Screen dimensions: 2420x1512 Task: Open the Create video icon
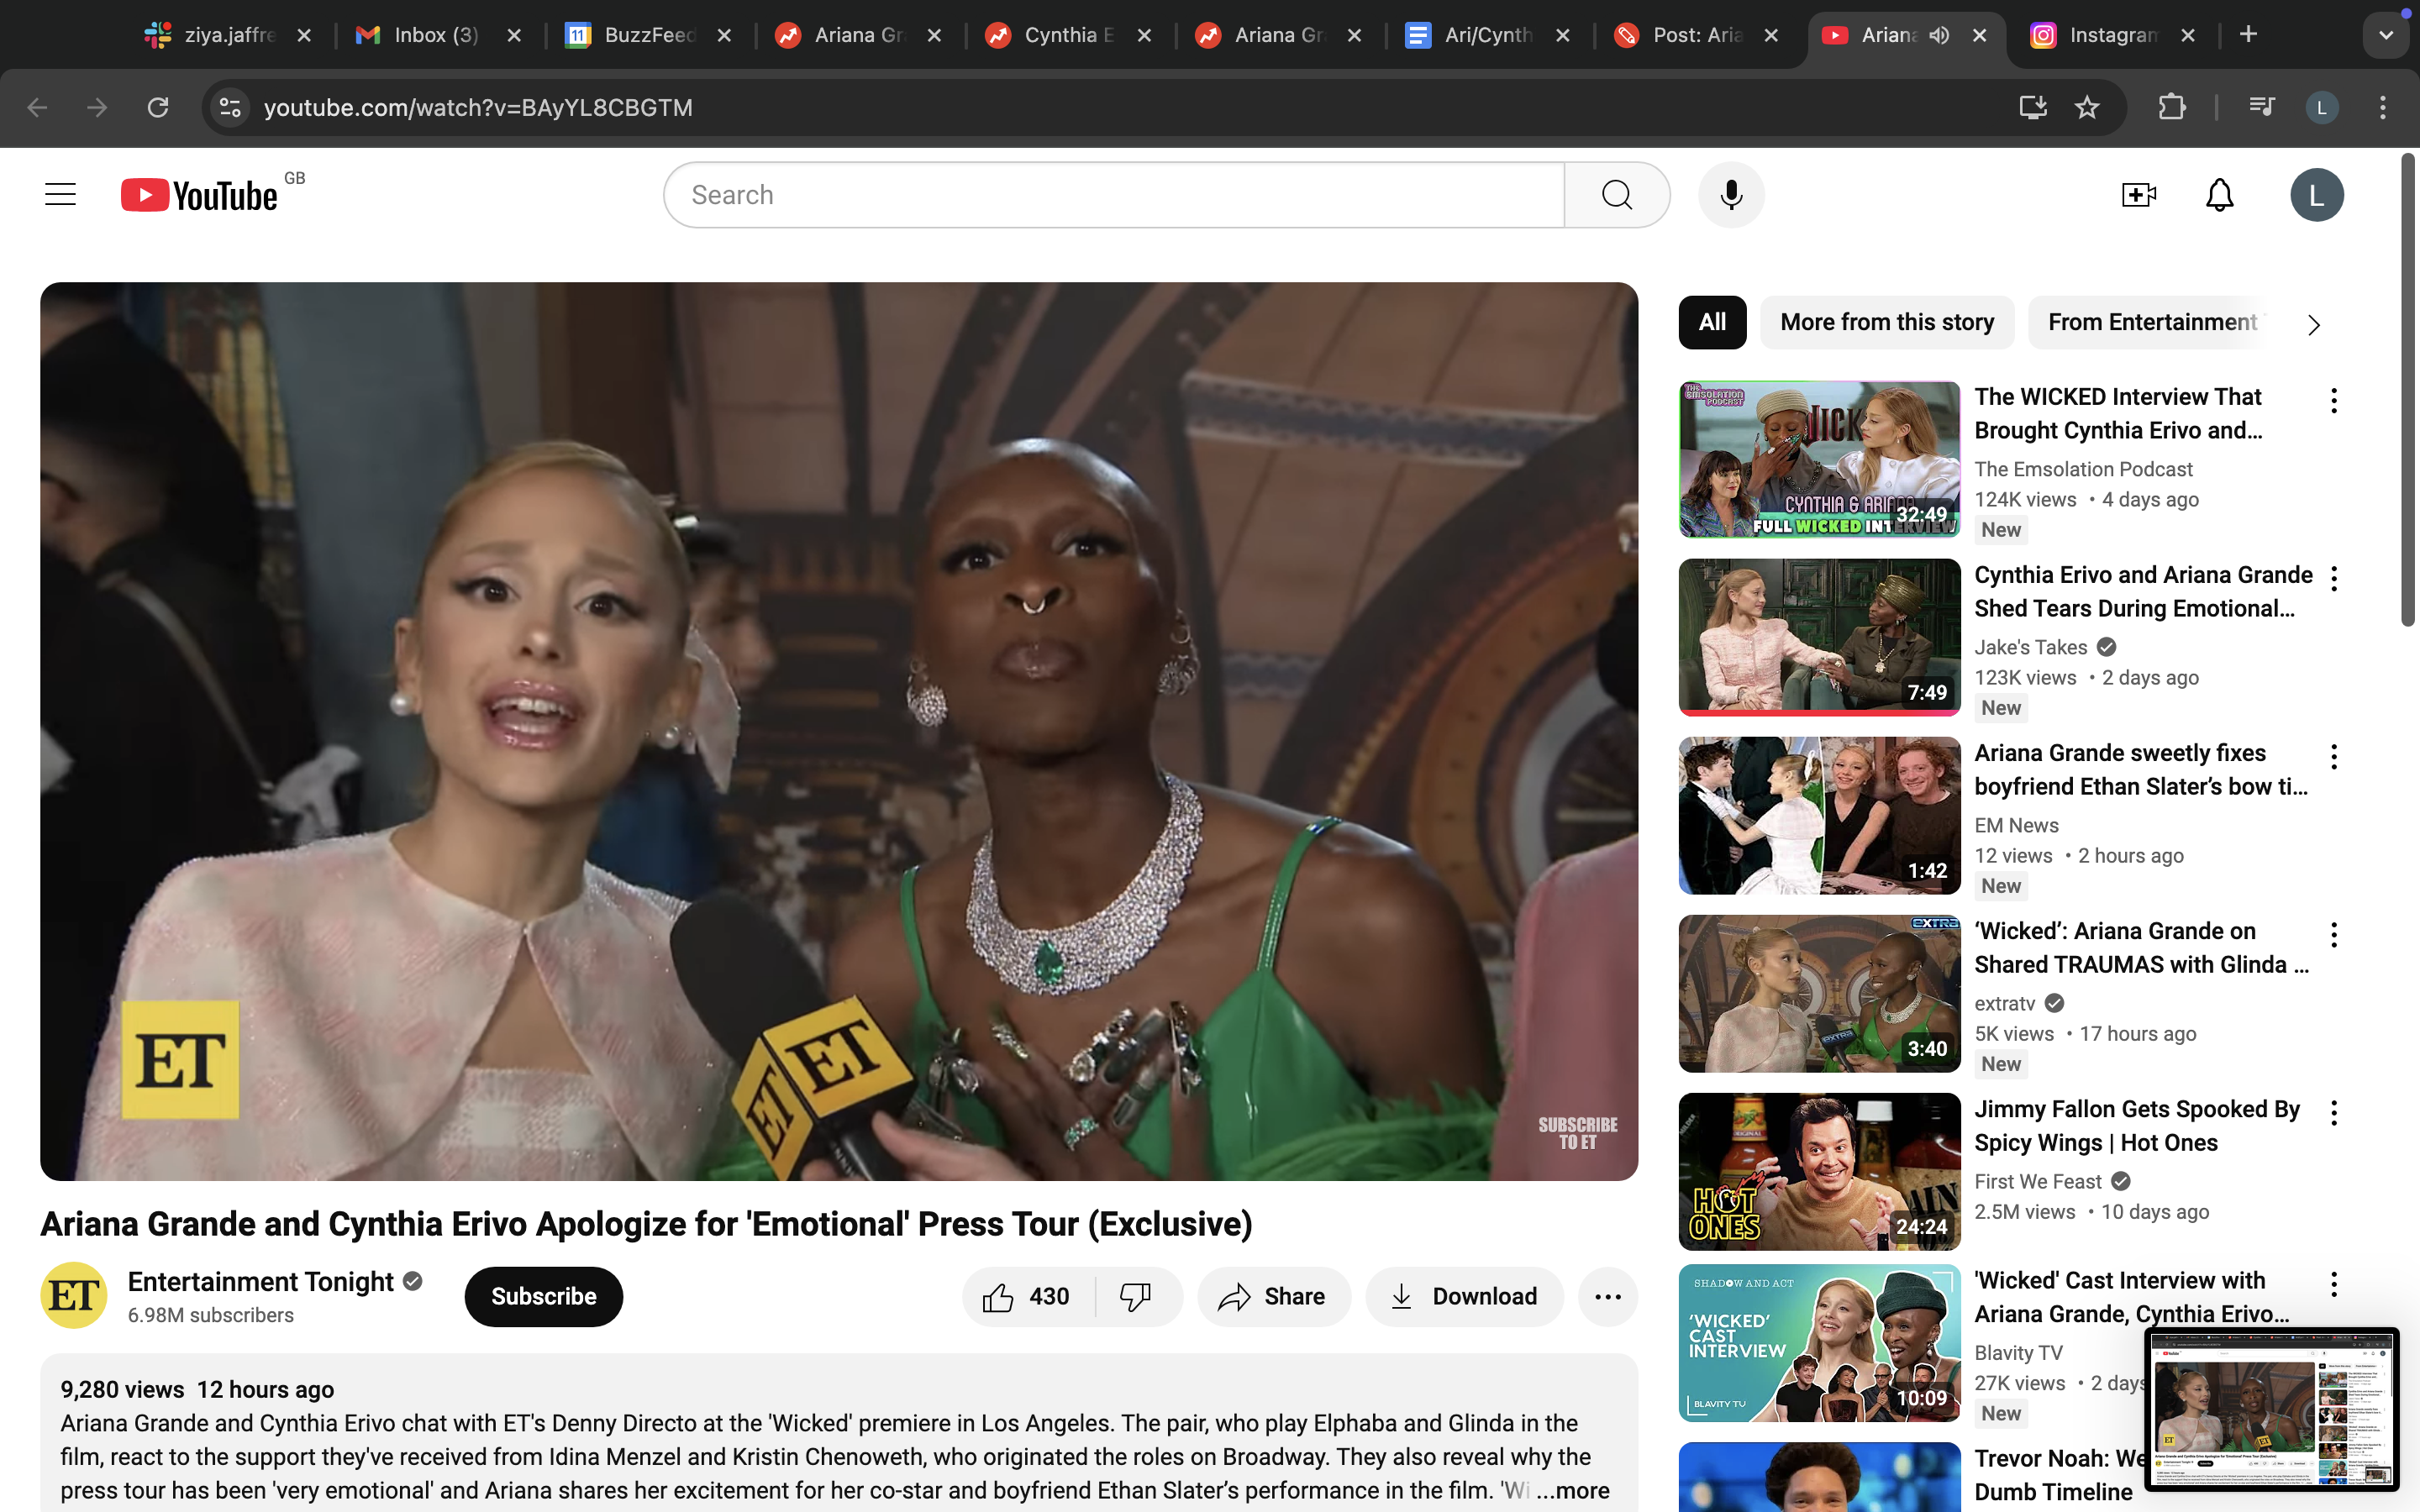(x=2138, y=195)
